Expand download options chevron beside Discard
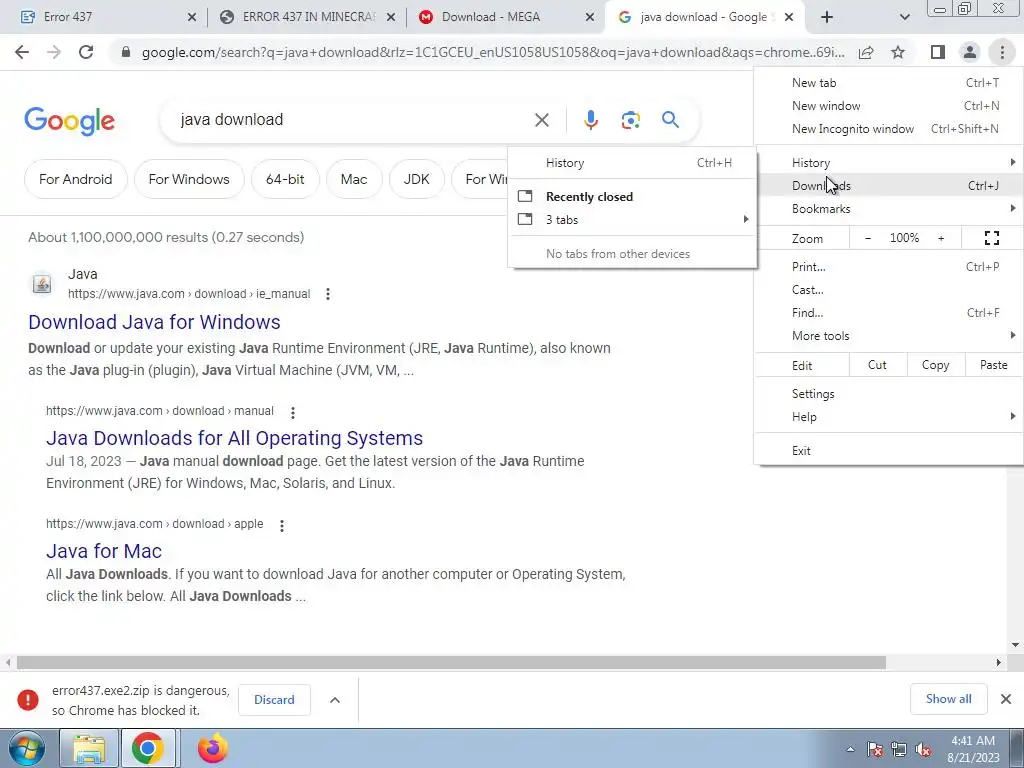 tap(335, 699)
